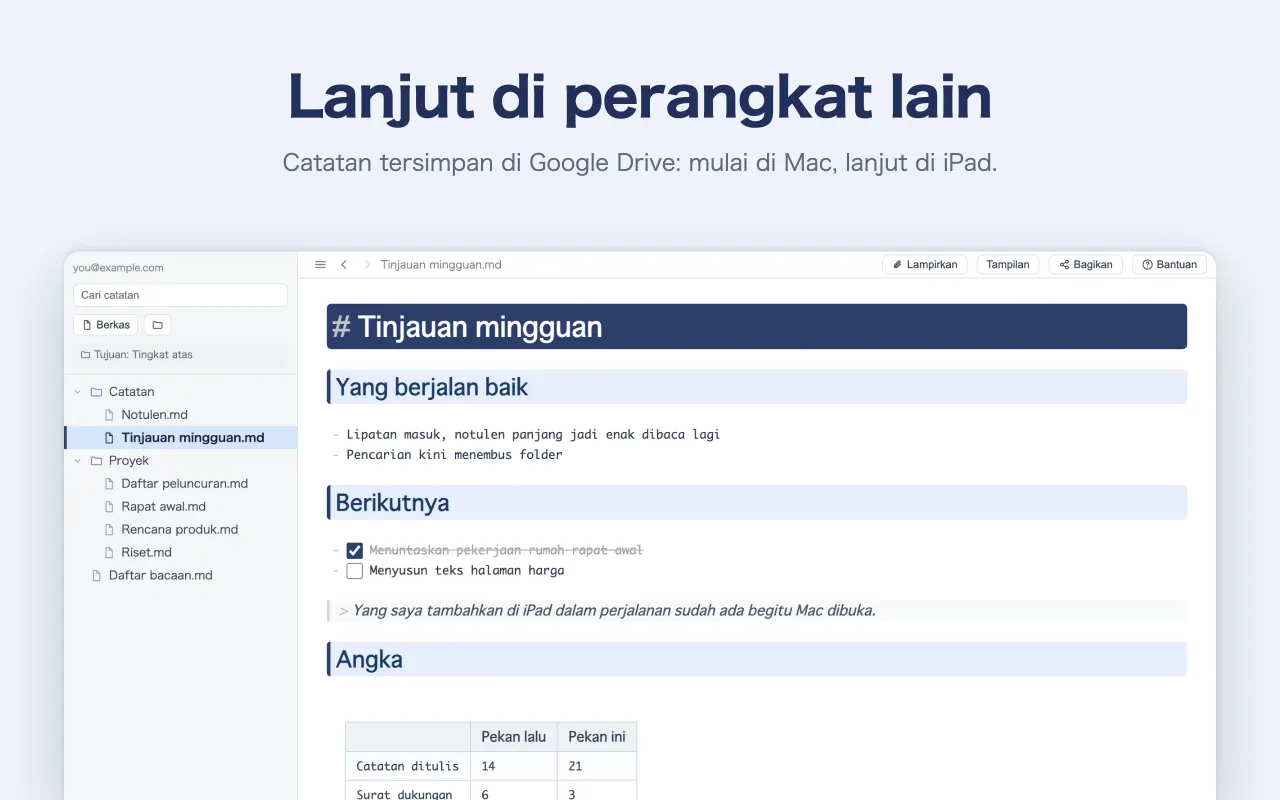Click the Catatan ditulis table cell
Viewport: 1280px width, 800px height.
(408, 766)
